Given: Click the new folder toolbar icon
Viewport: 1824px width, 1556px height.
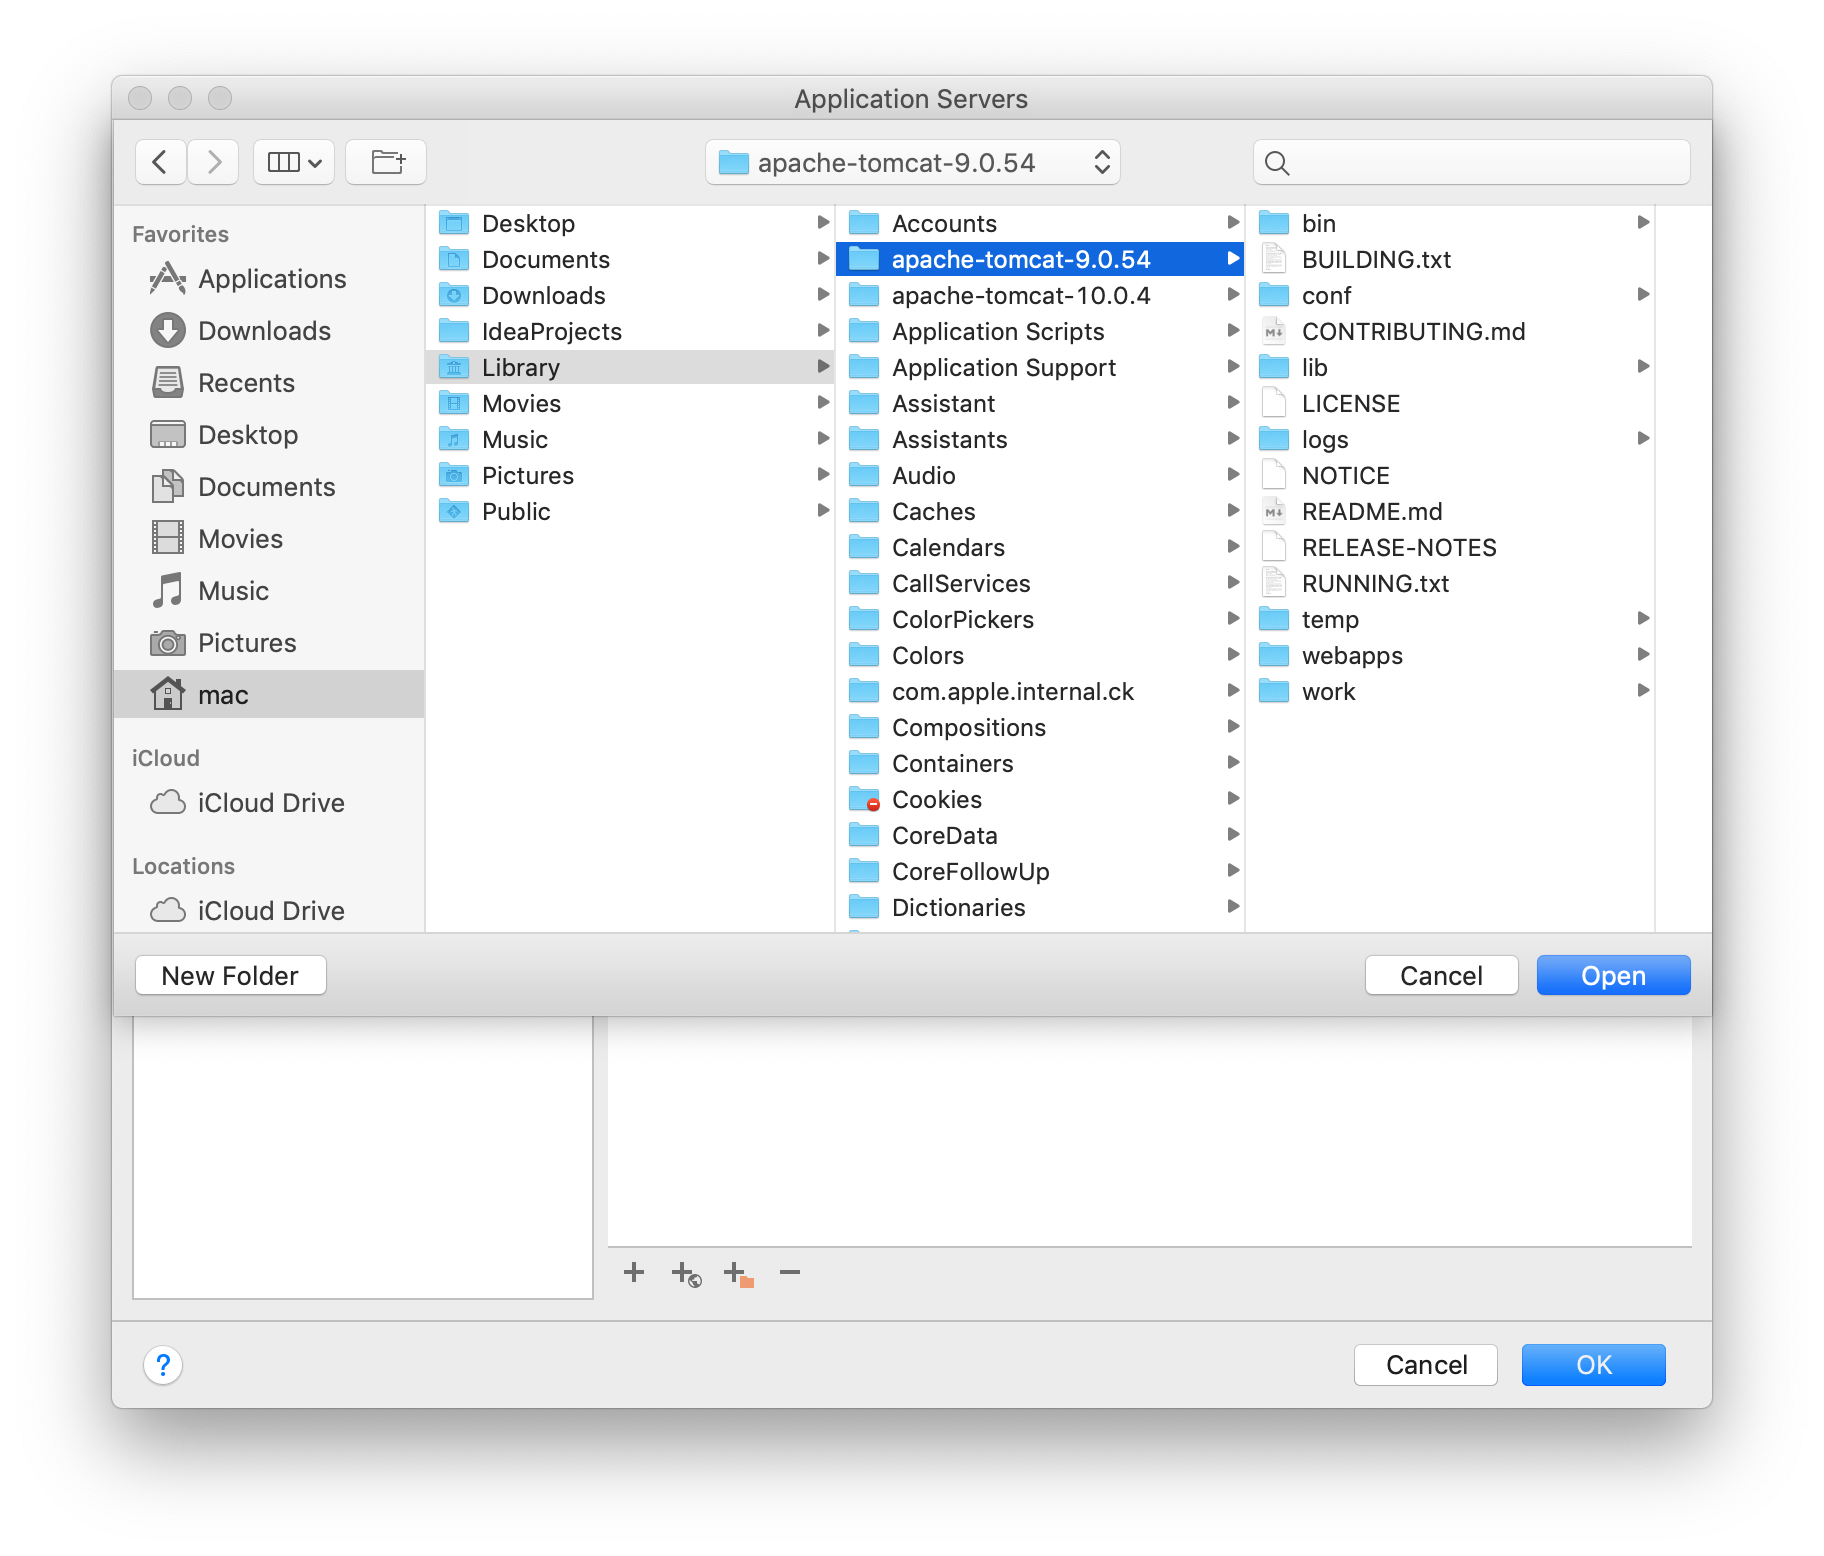Looking at the screenshot, I should coord(386,162).
